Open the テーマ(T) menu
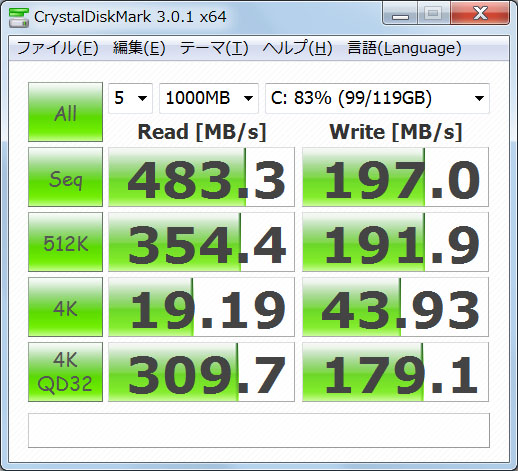 214,48
